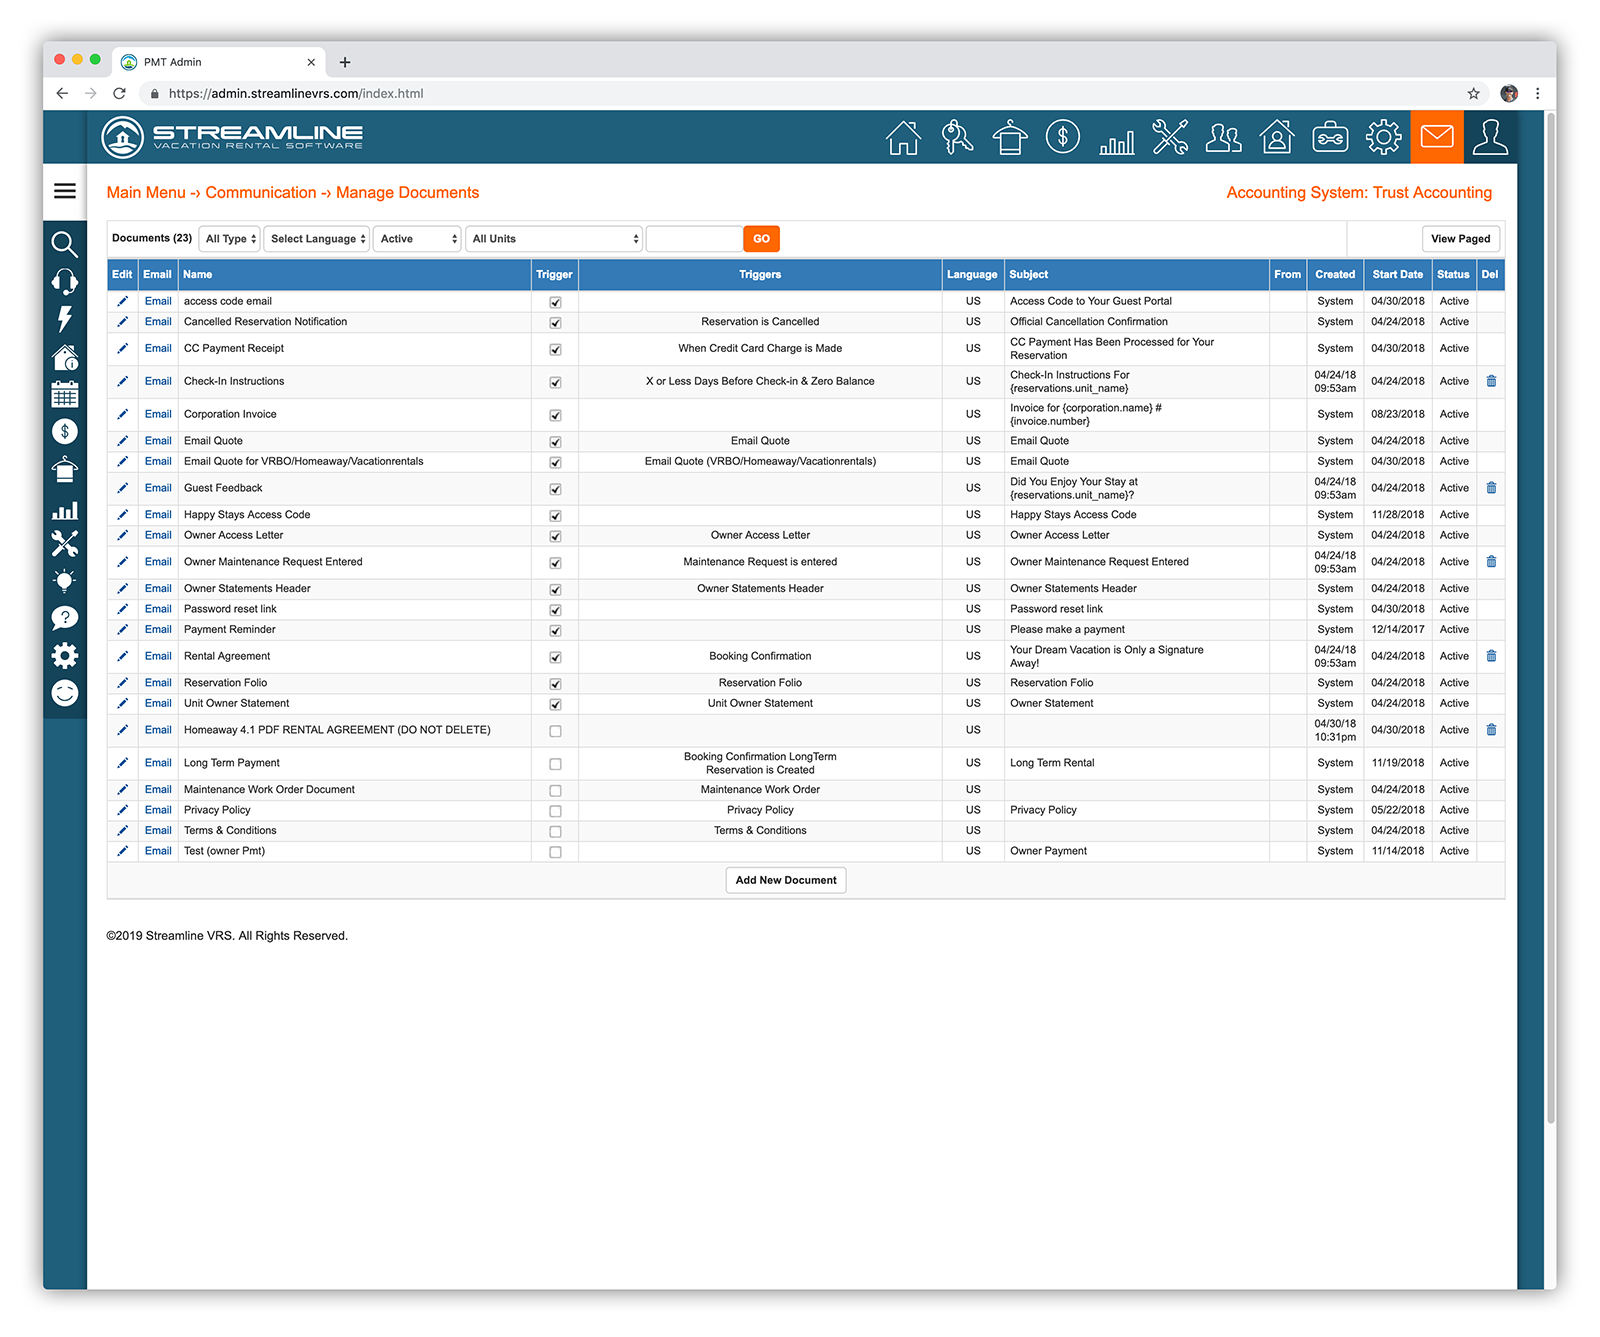
Task: Click the dollar accounting icon in top navigation
Action: [x=1063, y=137]
